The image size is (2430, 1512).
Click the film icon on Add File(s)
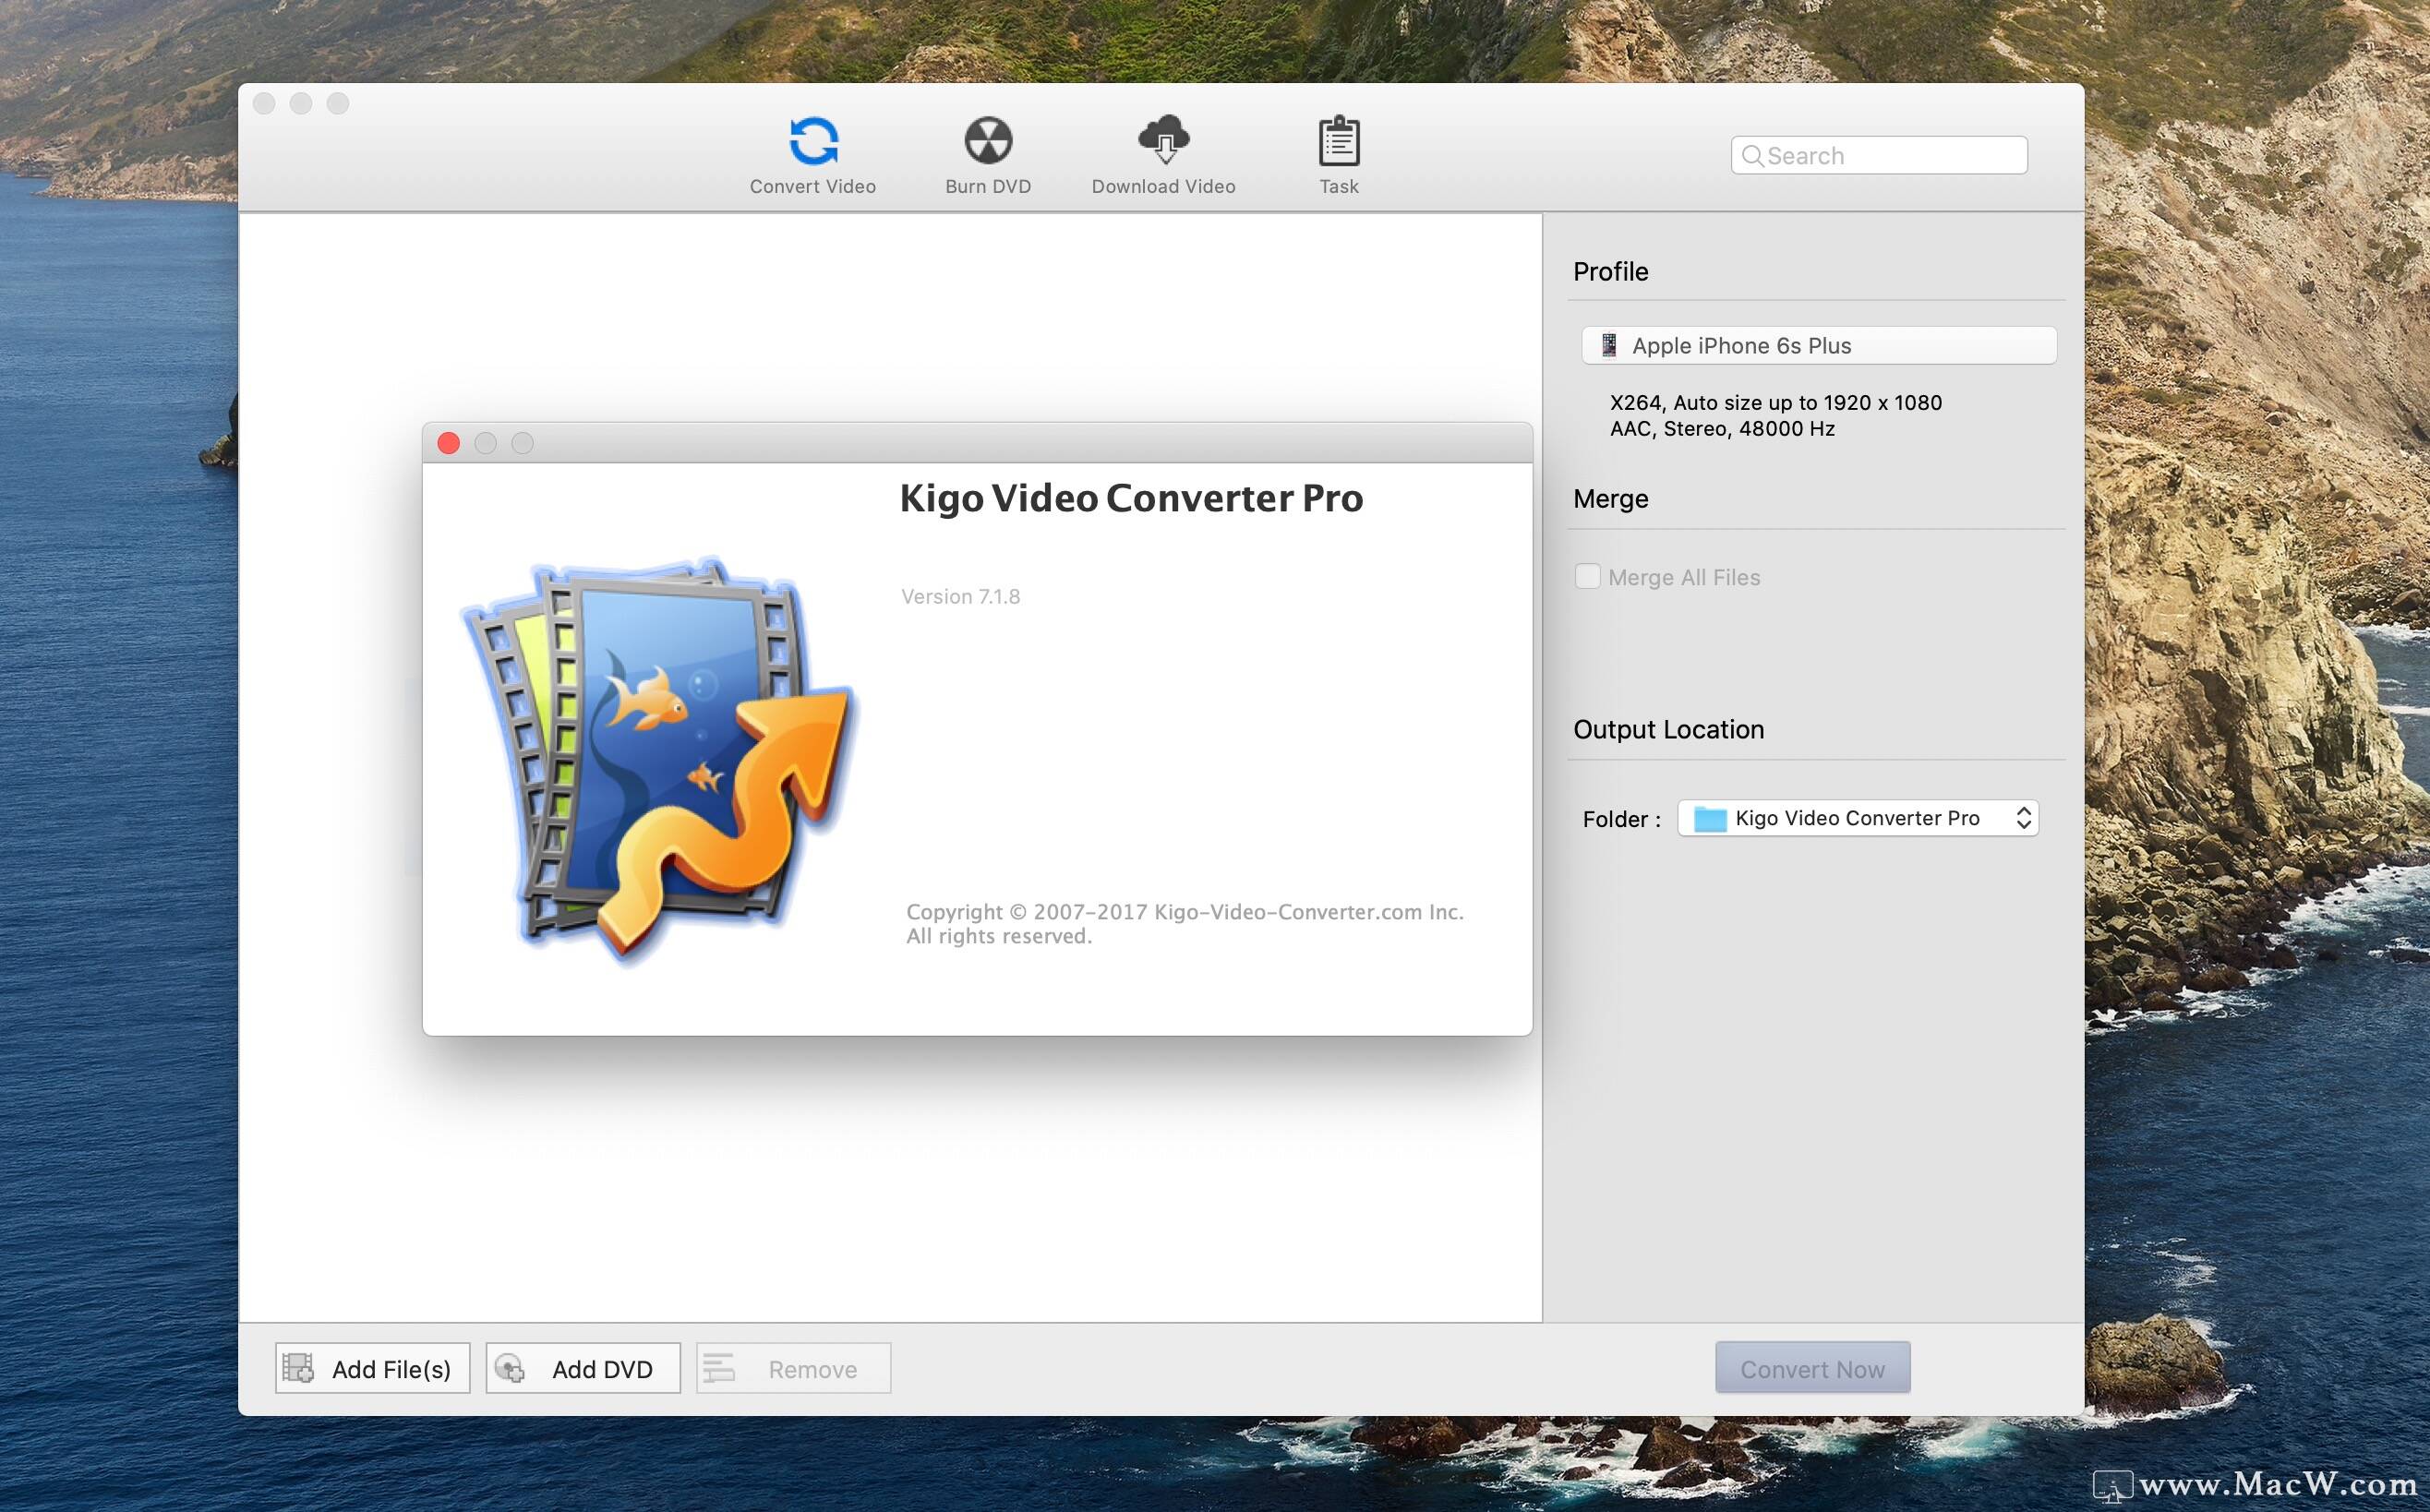[298, 1368]
